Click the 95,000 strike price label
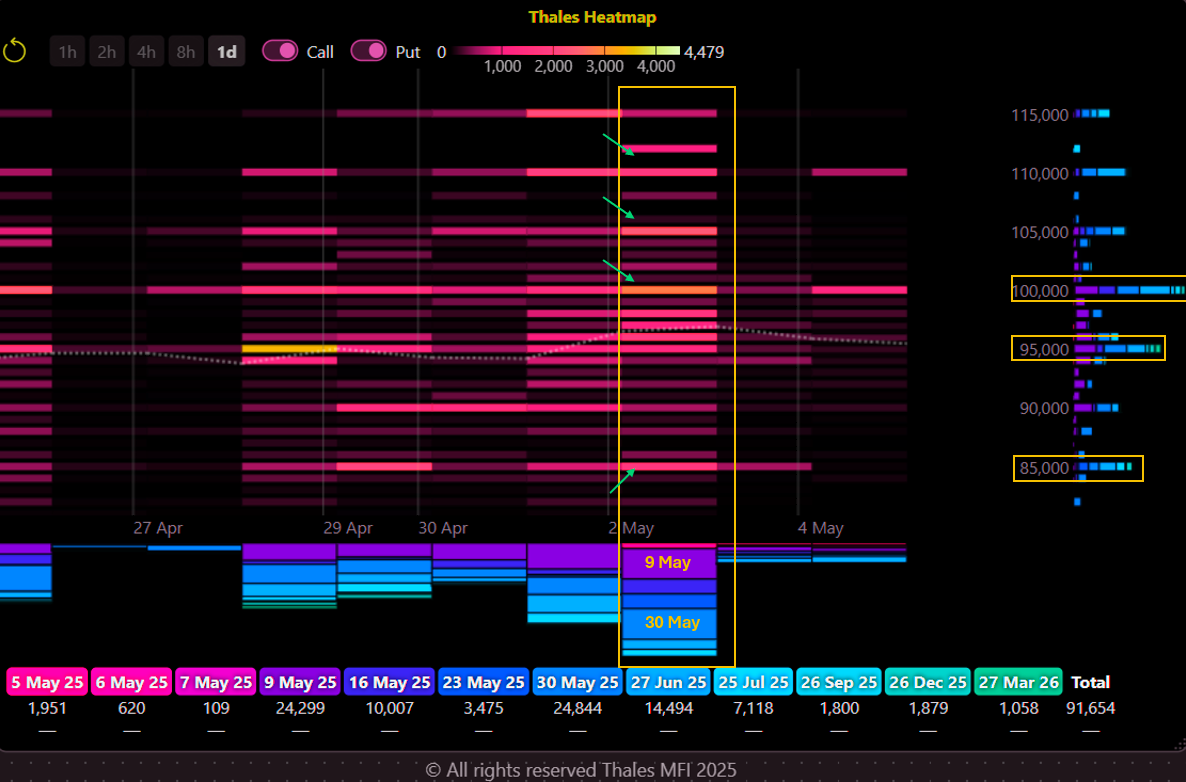The image size is (1186, 782). [x=1044, y=349]
